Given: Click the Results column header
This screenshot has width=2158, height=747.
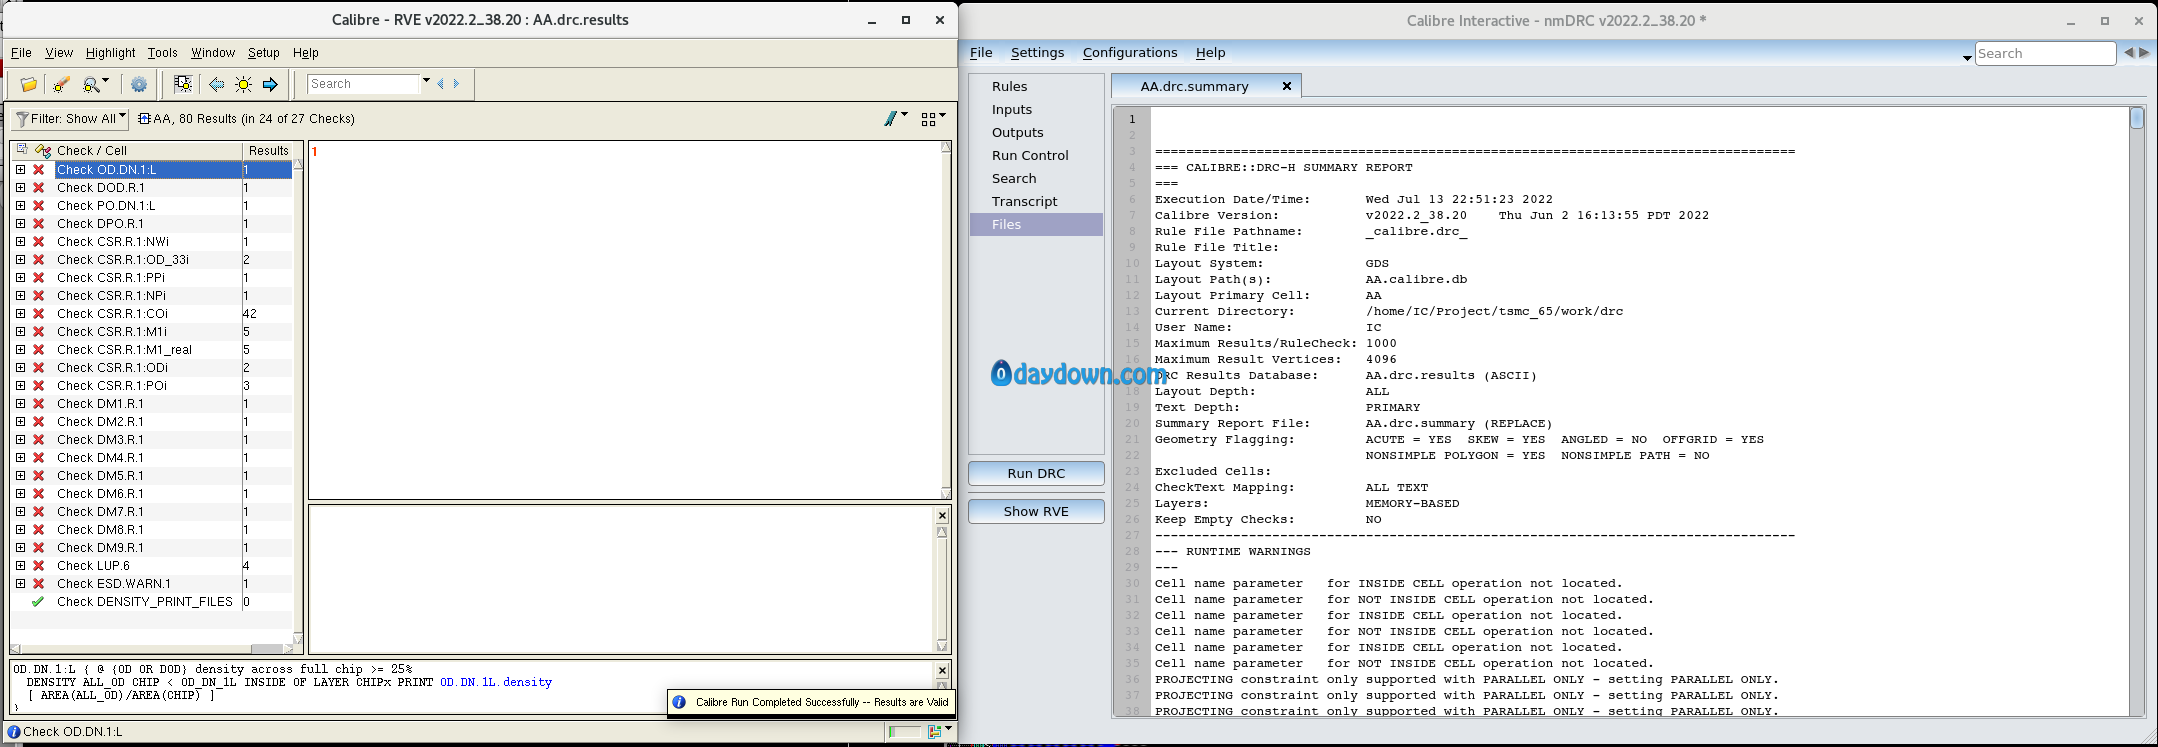Looking at the screenshot, I should click(x=268, y=151).
